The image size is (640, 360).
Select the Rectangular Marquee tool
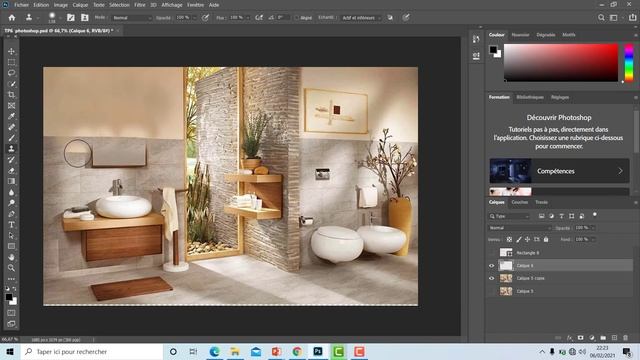click(11, 62)
